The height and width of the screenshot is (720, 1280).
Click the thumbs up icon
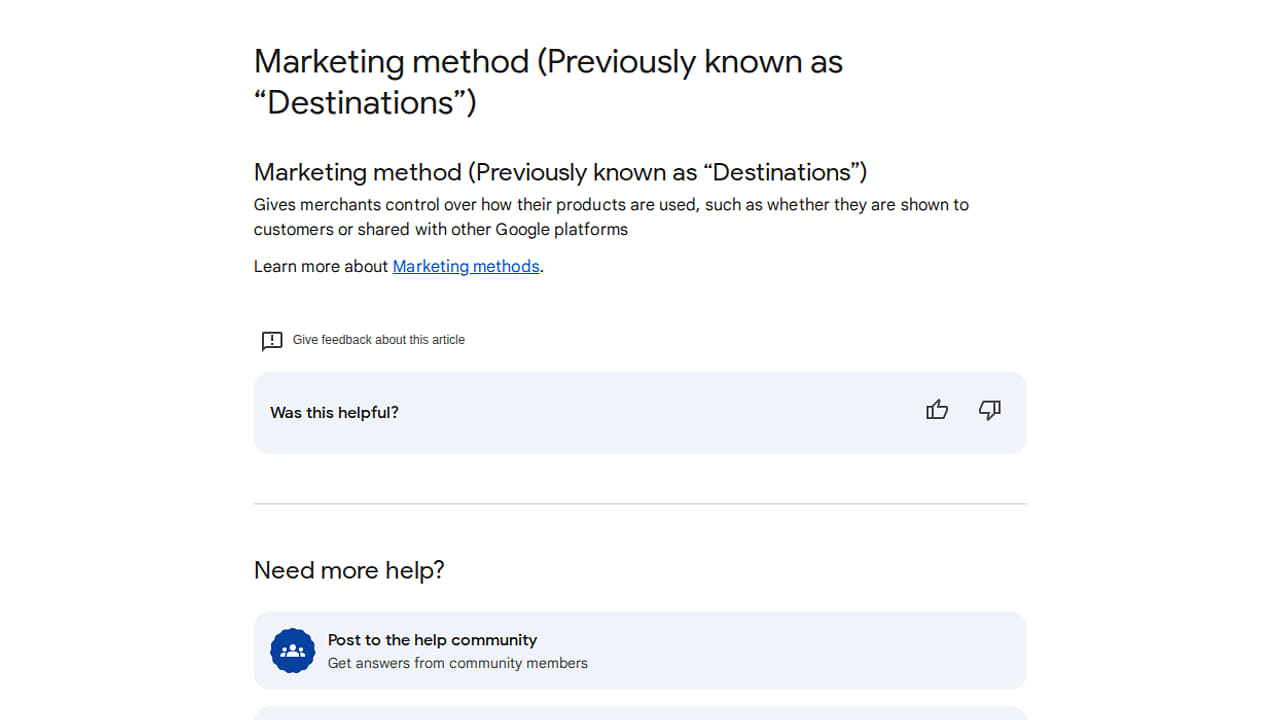coord(937,410)
